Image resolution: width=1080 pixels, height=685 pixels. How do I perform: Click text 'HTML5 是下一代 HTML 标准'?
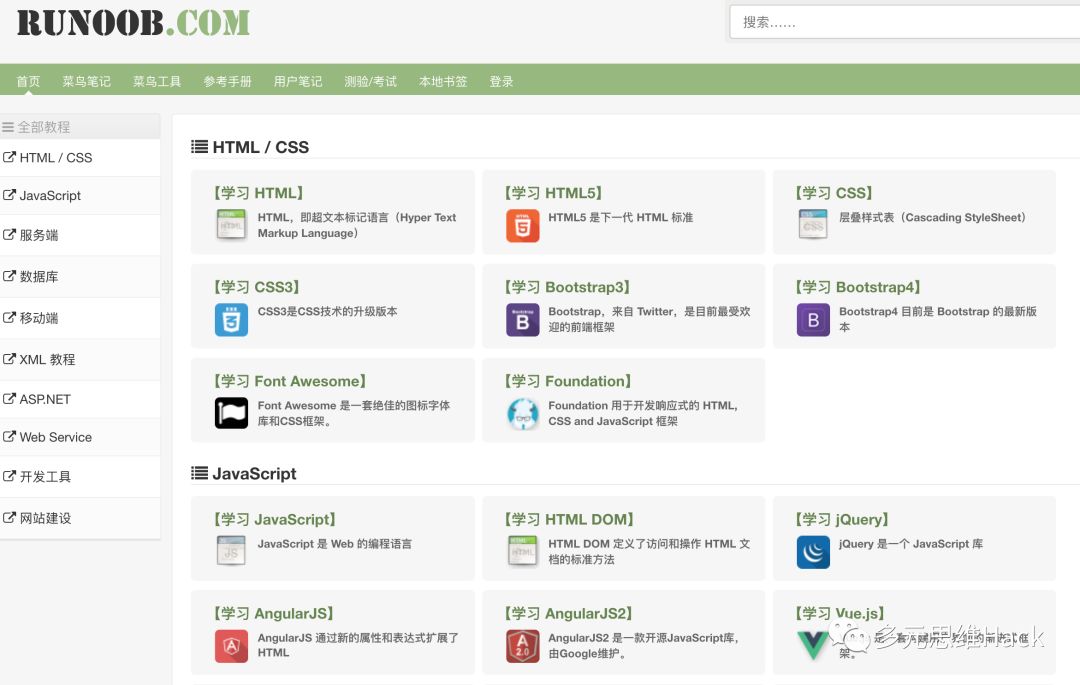pyautogui.click(x=621, y=218)
